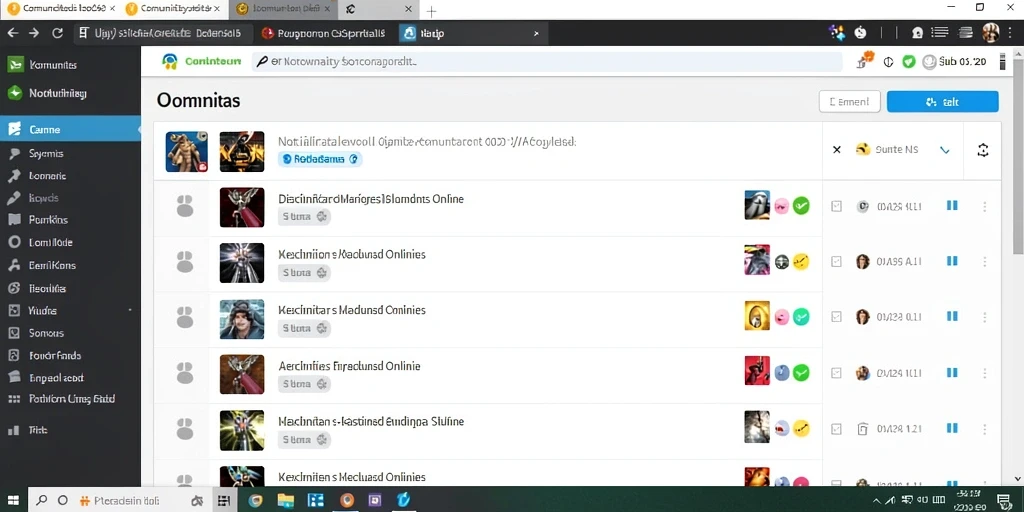The image size is (1024, 512).
Task: Click the Berni Kons sidebar icon
Action: tap(14, 265)
